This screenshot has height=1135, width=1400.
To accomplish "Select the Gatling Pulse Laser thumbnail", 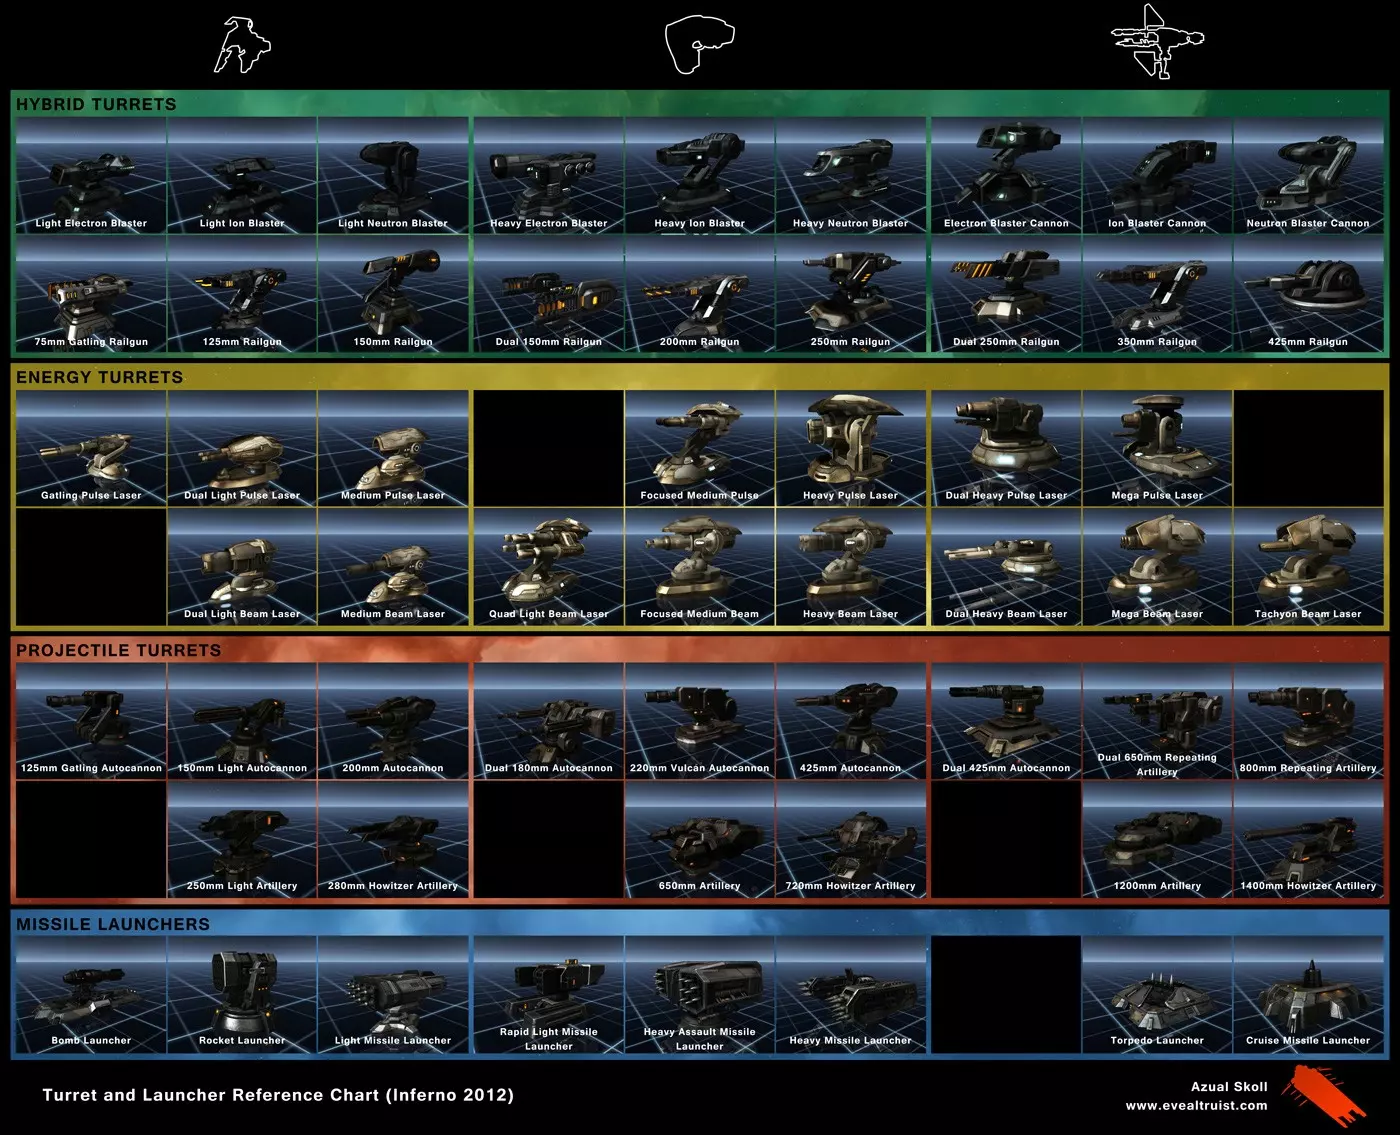I will pos(91,448).
